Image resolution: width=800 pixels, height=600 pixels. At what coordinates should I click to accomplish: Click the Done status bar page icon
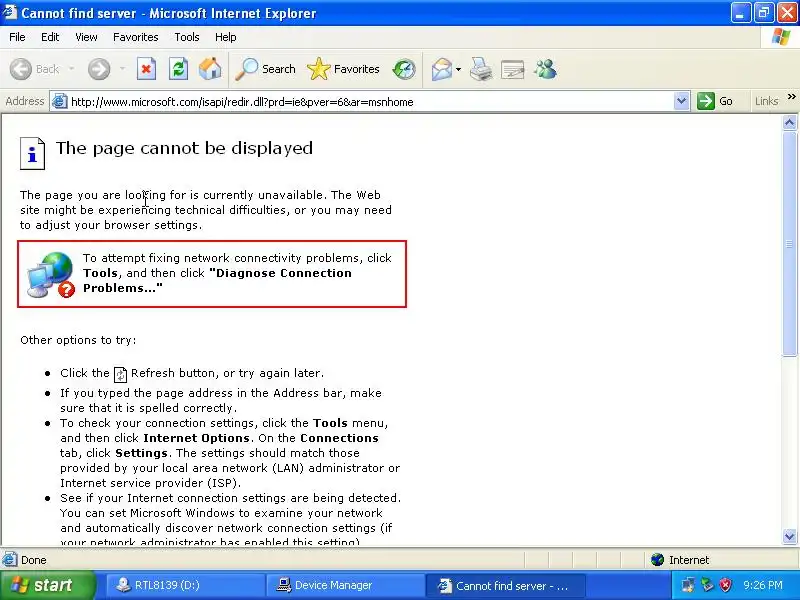[x=10, y=560]
